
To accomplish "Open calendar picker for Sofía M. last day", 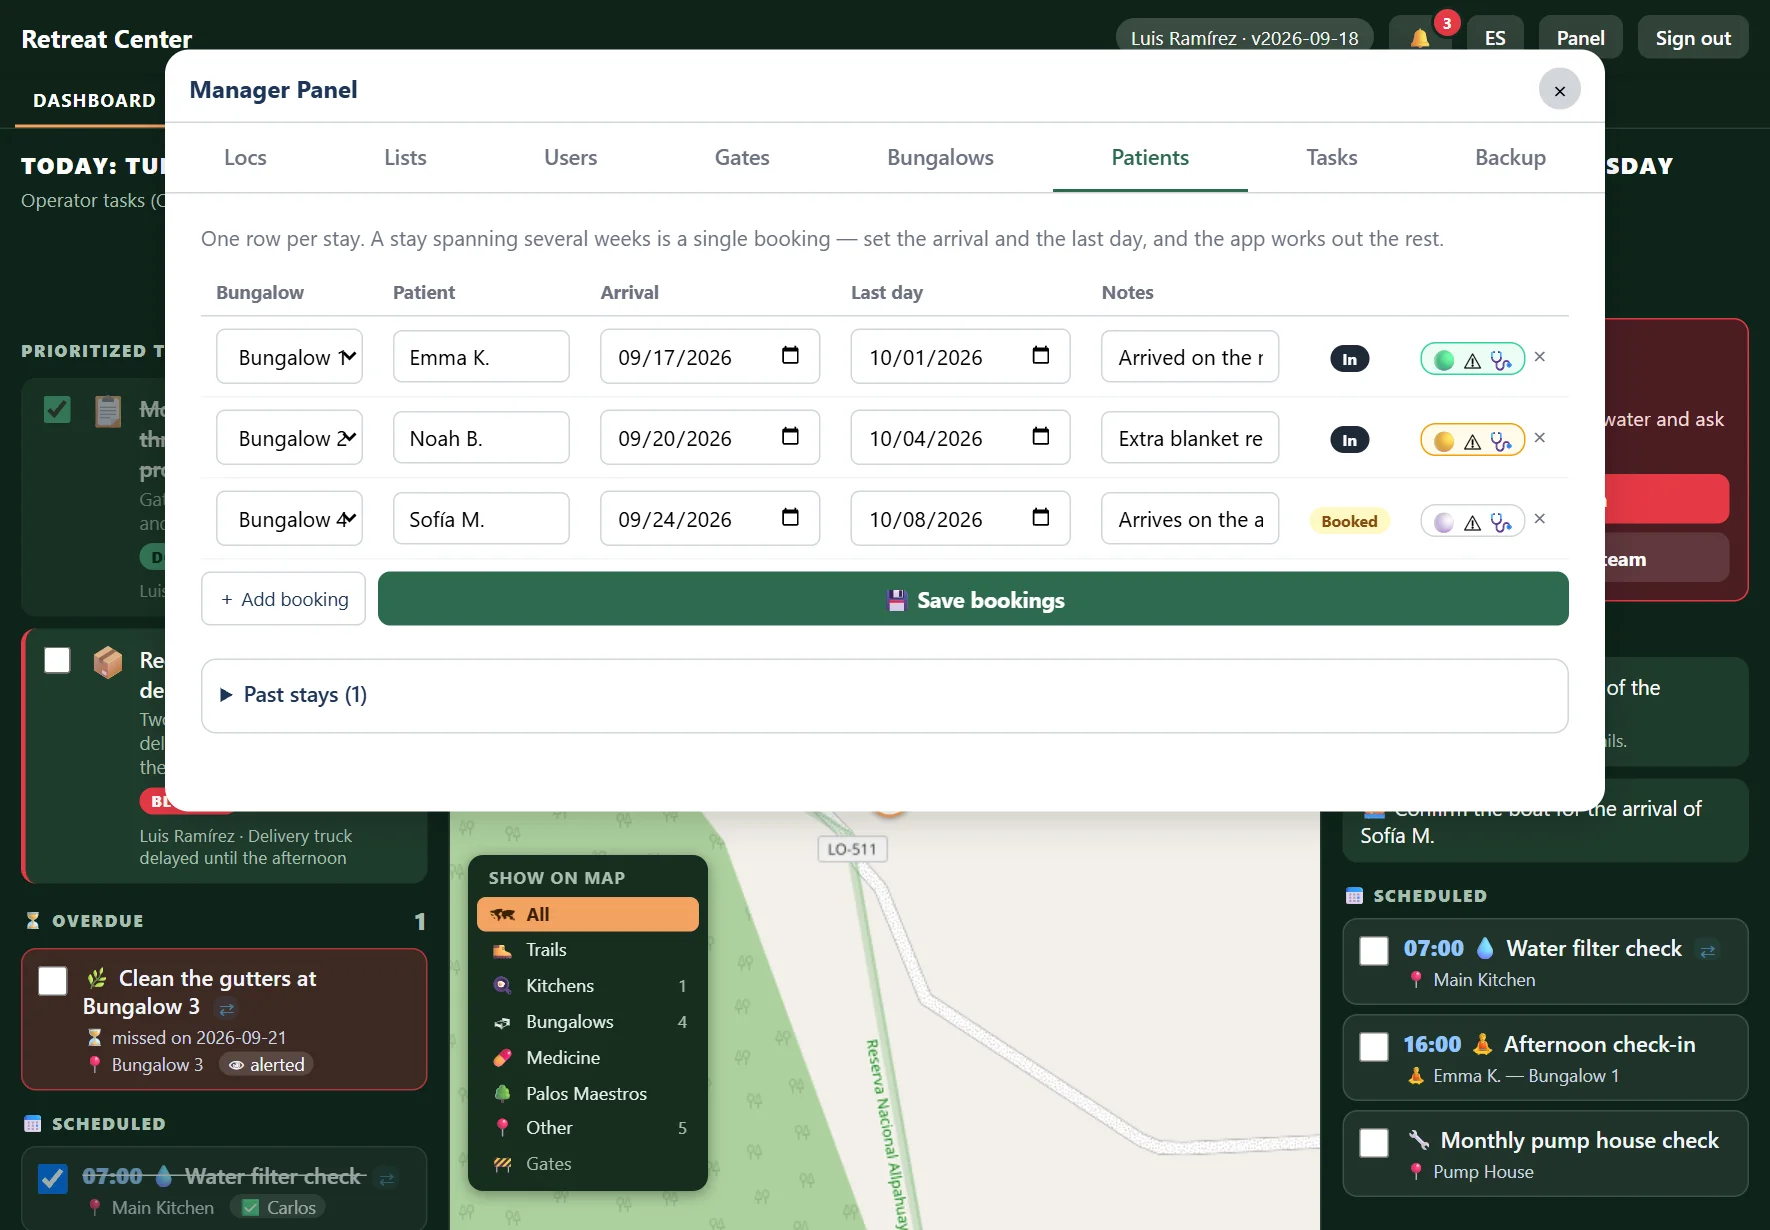I will point(1040,518).
